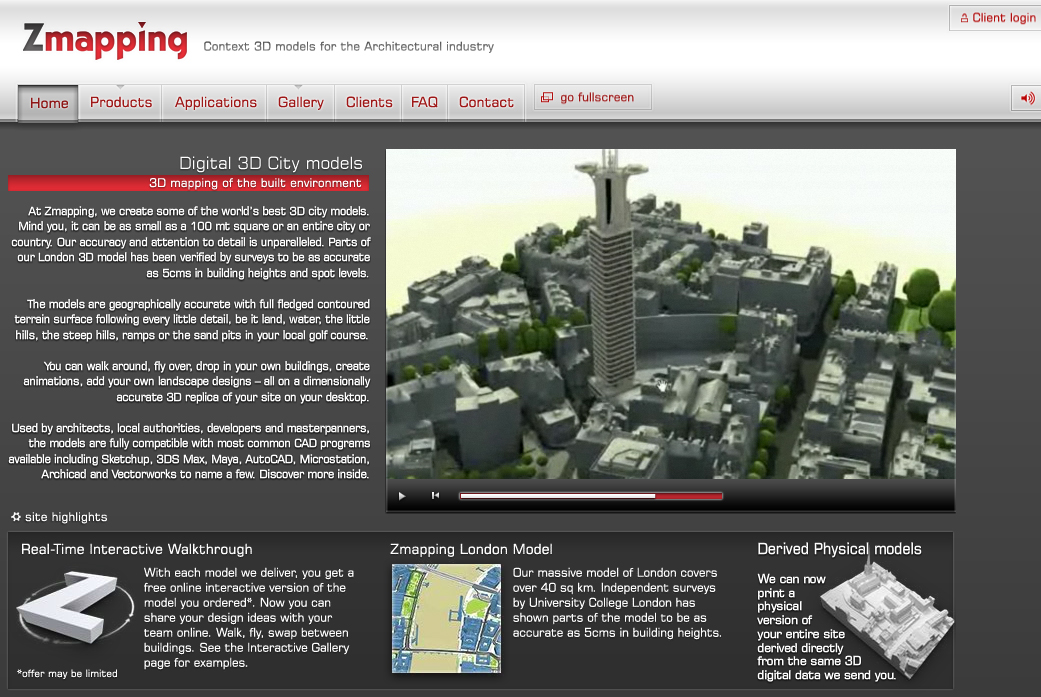Open the Contact page
This screenshot has width=1041, height=697.
(x=486, y=102)
